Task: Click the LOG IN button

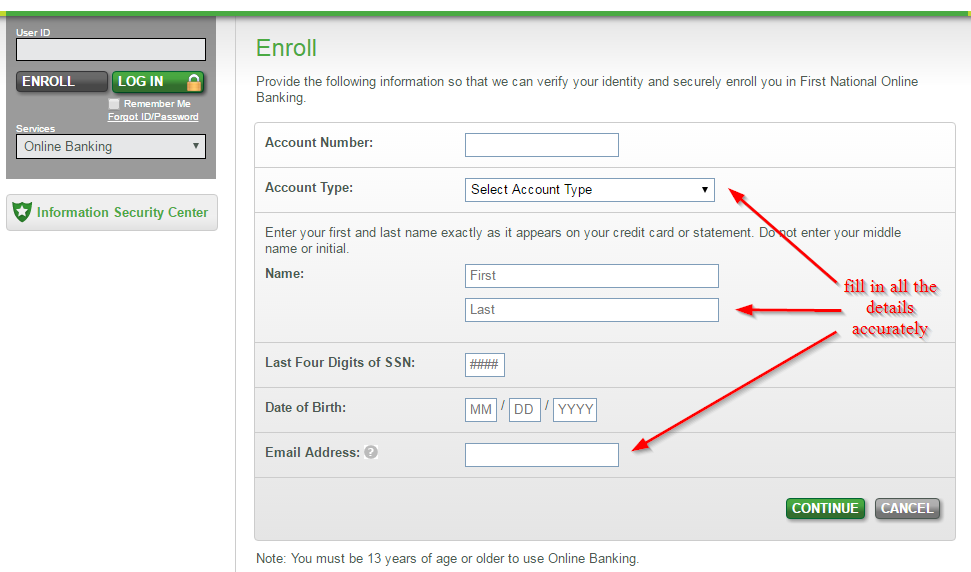Action: (158, 81)
